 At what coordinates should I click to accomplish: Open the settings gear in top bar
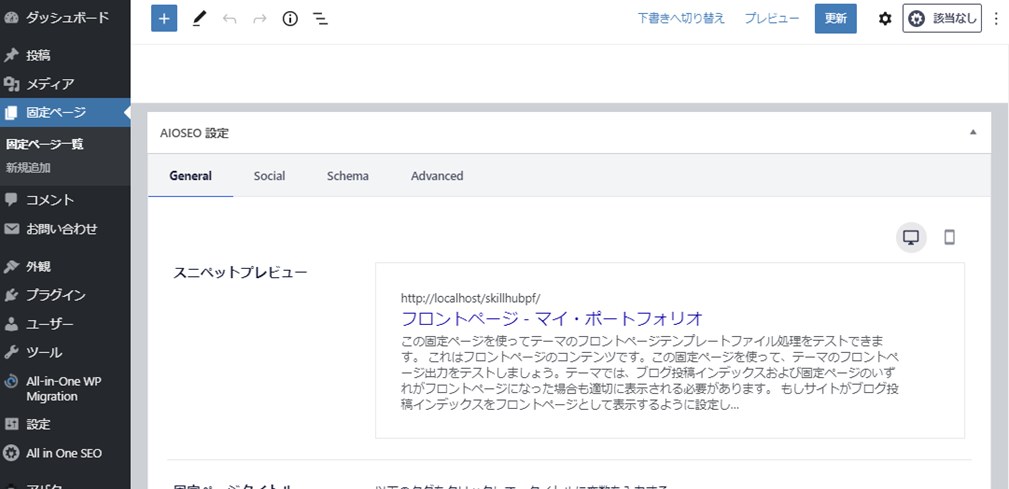(x=885, y=19)
